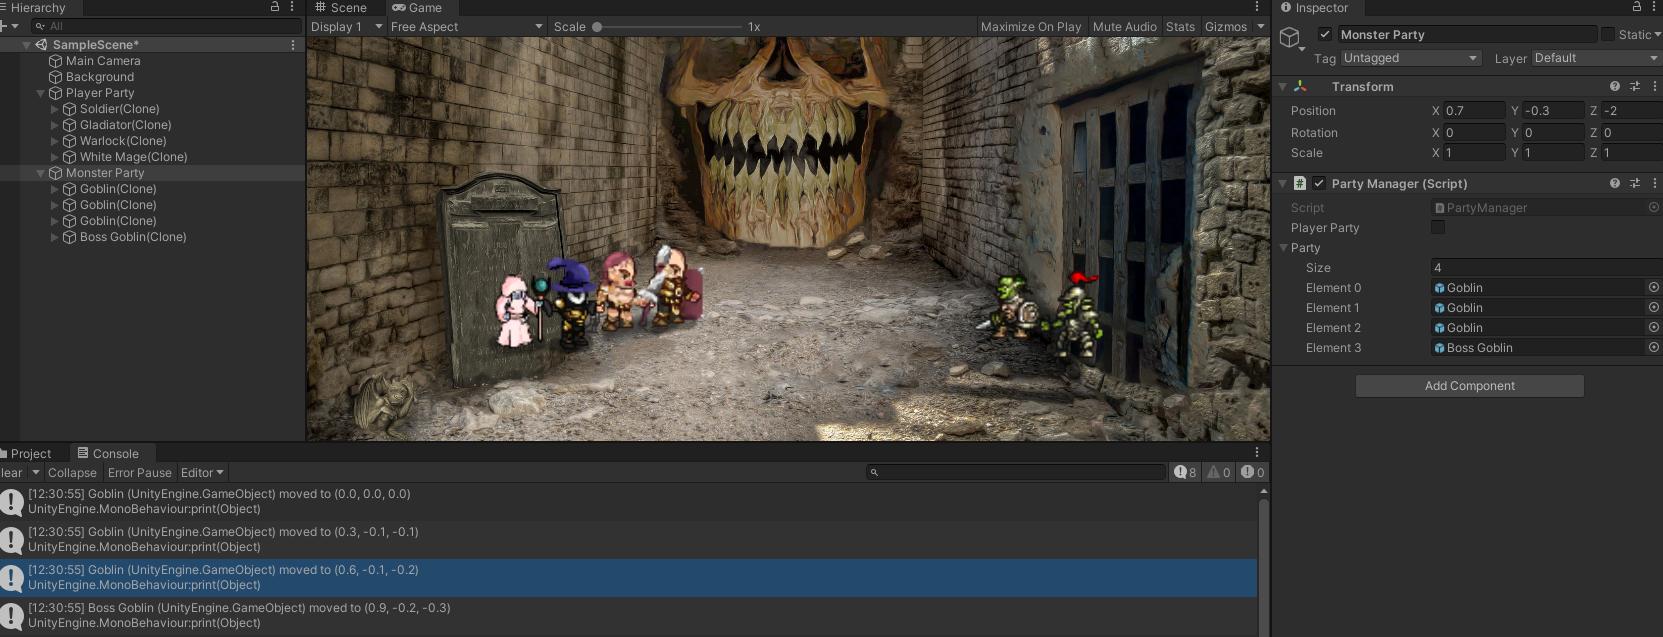
Task: Open Transform component presets icon
Action: point(1635,87)
